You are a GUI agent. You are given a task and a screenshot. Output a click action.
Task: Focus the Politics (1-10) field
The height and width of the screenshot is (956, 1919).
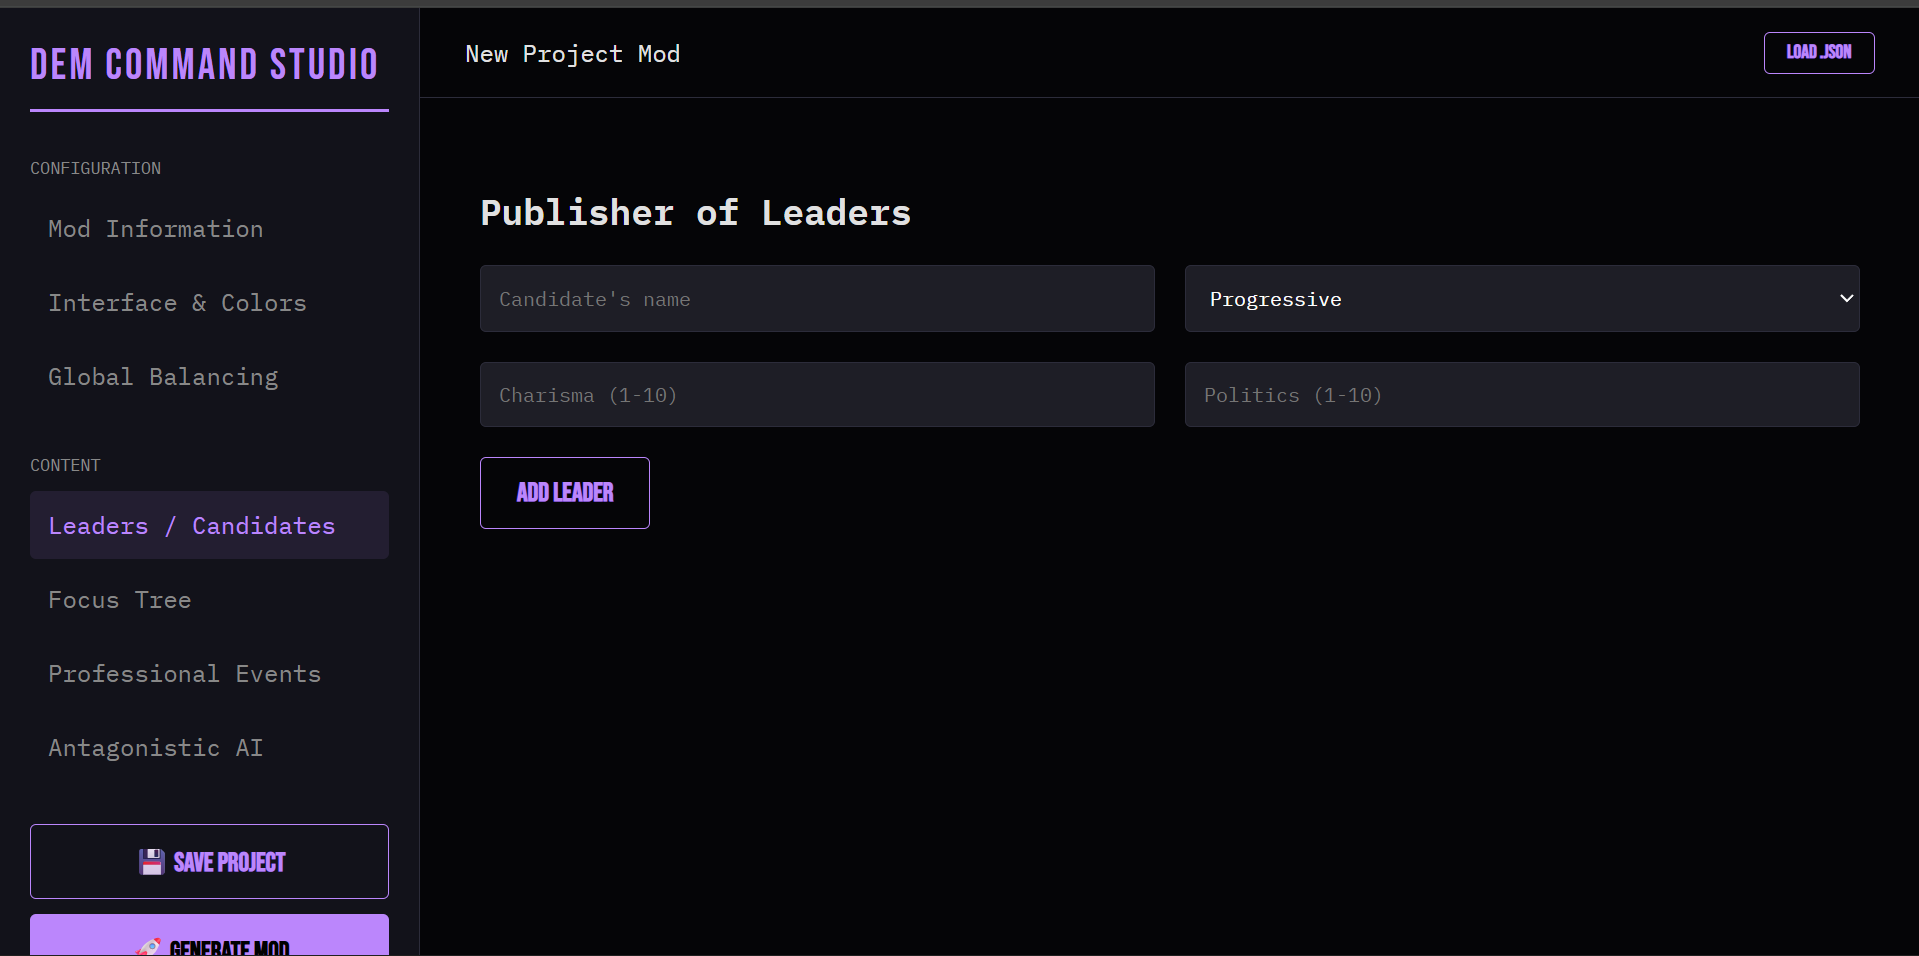(x=1522, y=395)
